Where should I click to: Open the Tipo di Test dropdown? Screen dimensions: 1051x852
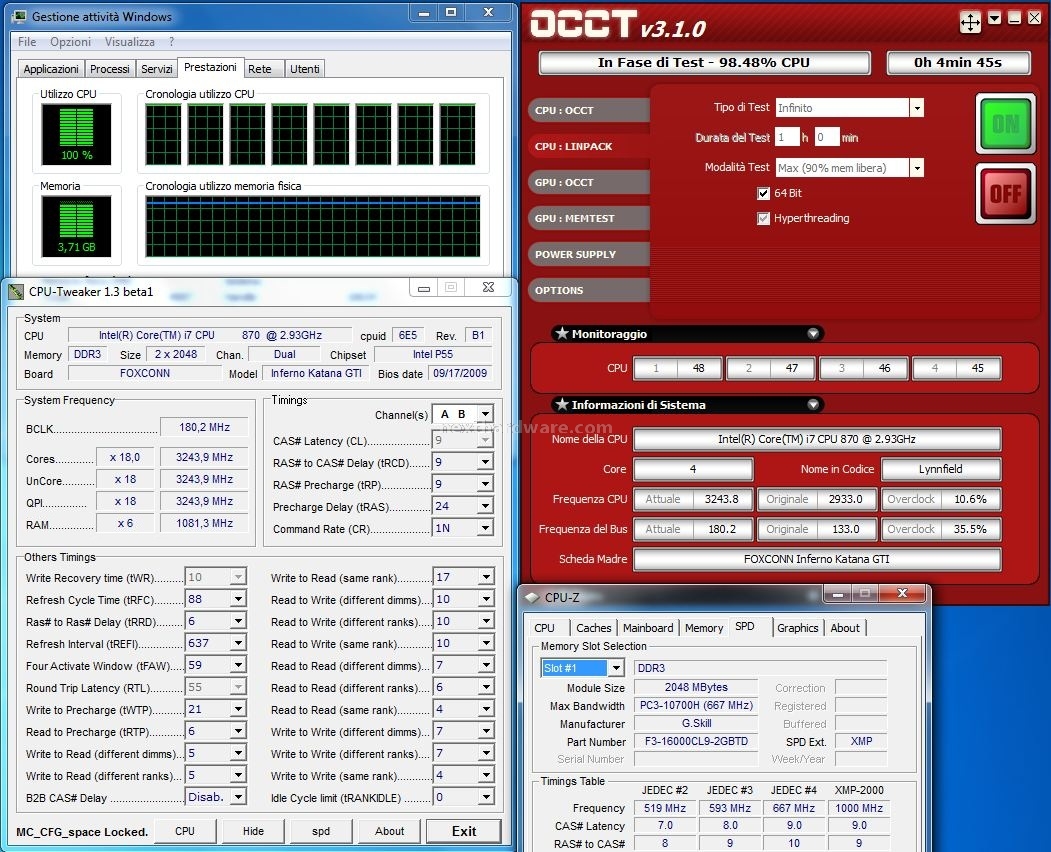coord(917,107)
